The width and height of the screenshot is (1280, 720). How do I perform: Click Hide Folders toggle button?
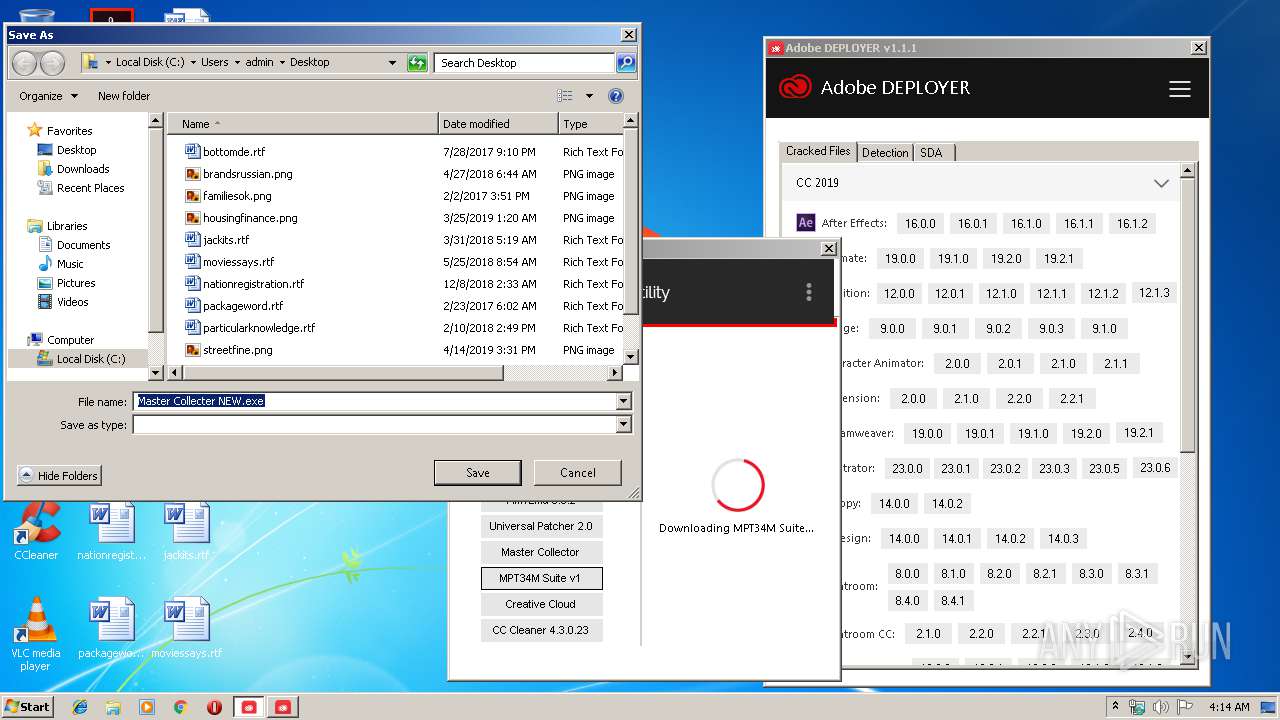pos(59,476)
